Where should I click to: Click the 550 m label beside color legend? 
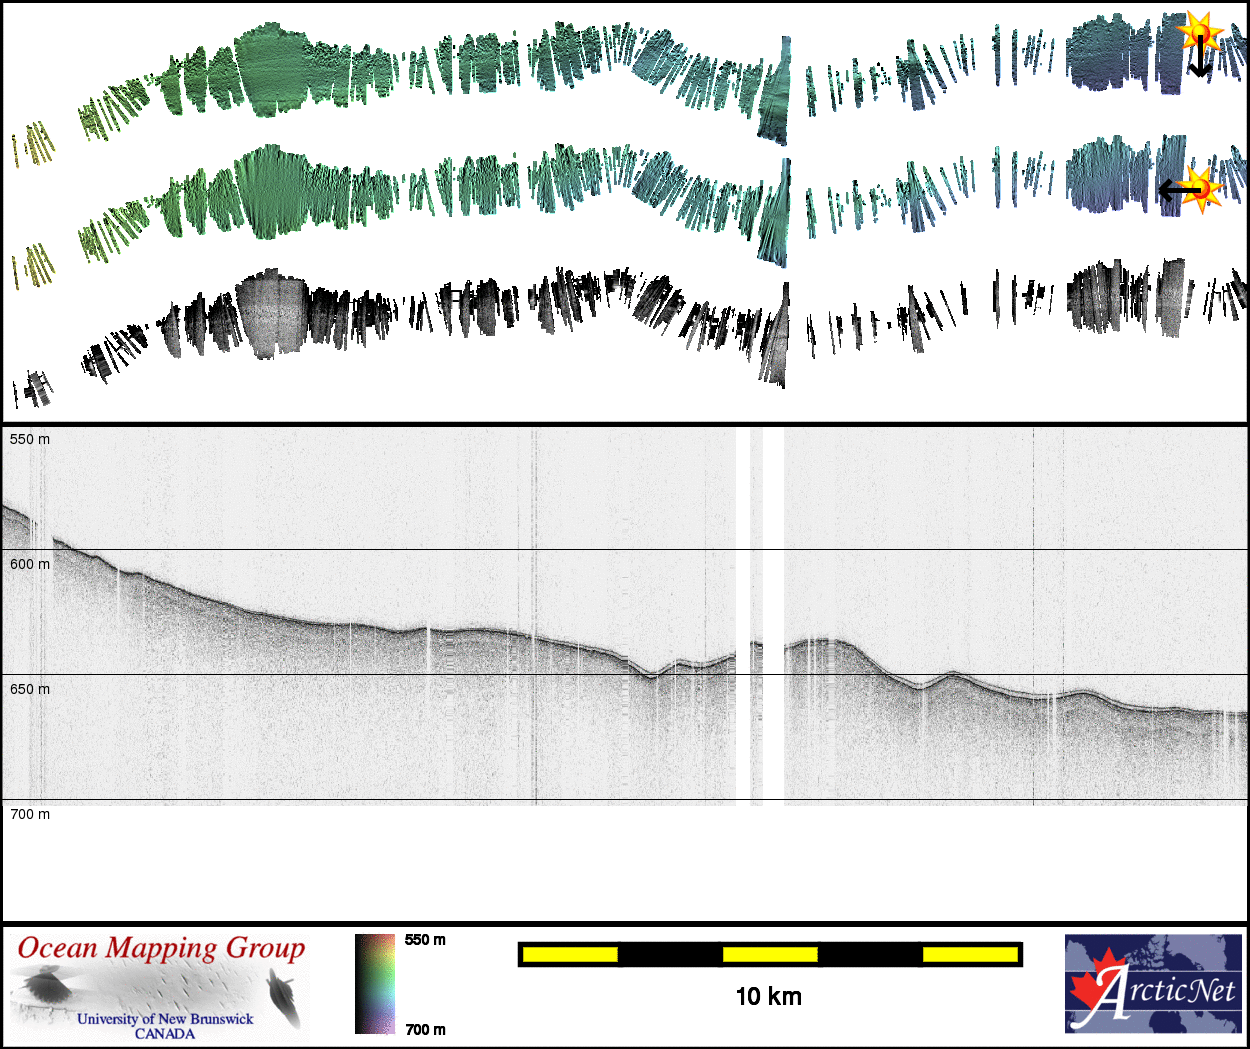[425, 940]
